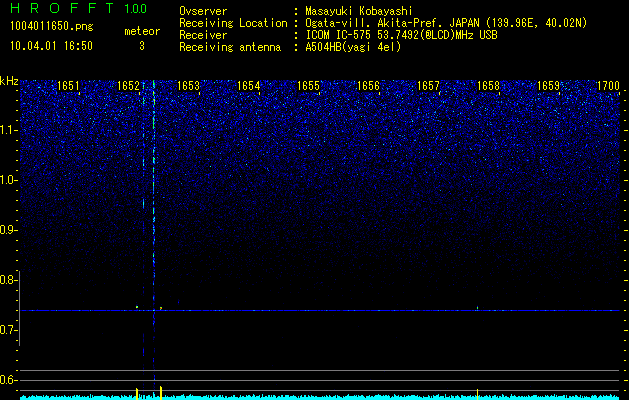
Task: Click the 1655 time axis label
Action: click(x=308, y=86)
